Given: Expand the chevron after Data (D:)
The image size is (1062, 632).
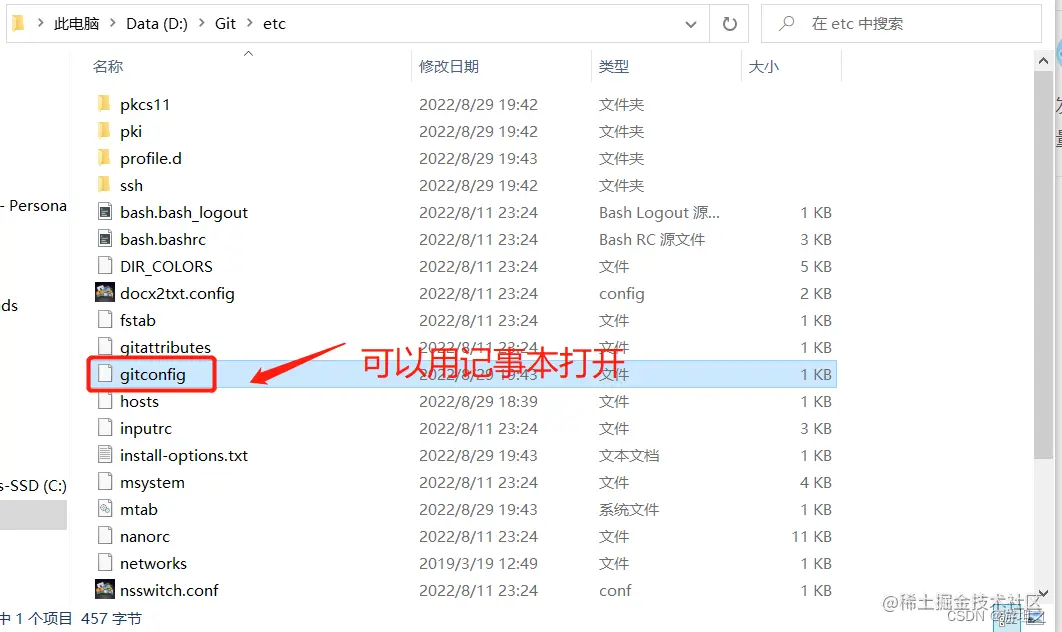Looking at the screenshot, I should coord(202,24).
